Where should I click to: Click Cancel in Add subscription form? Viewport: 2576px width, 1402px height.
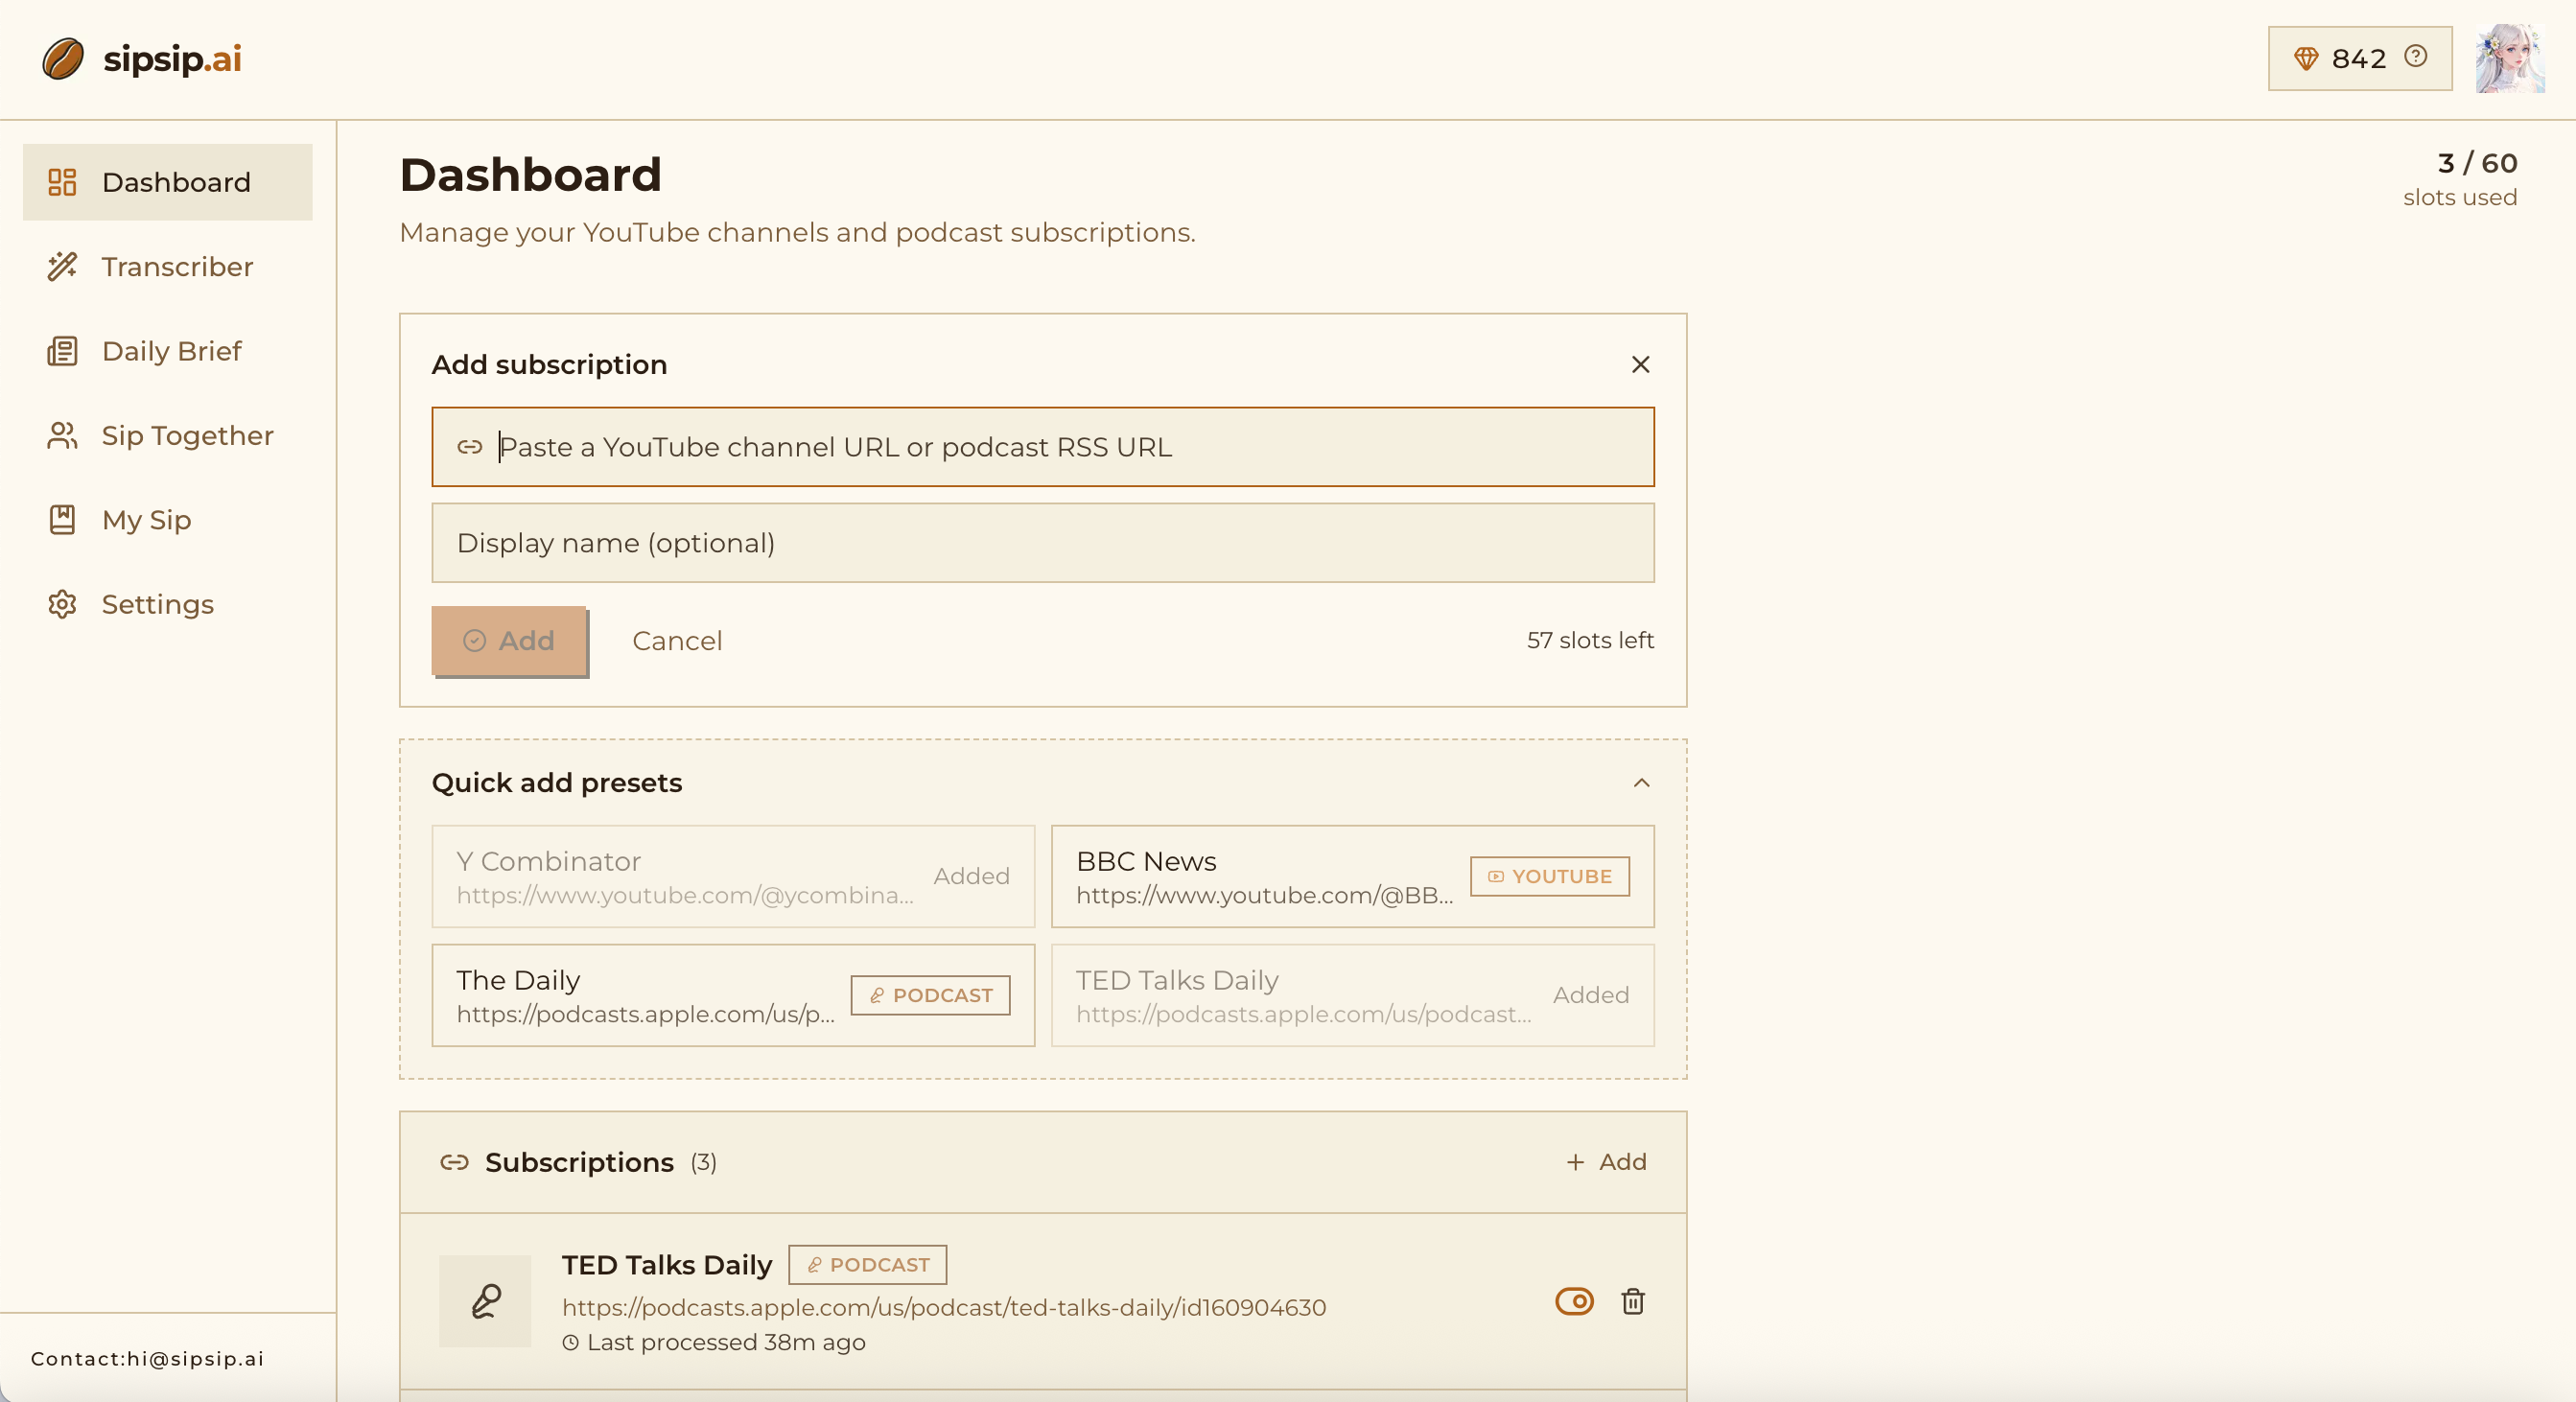pos(677,641)
